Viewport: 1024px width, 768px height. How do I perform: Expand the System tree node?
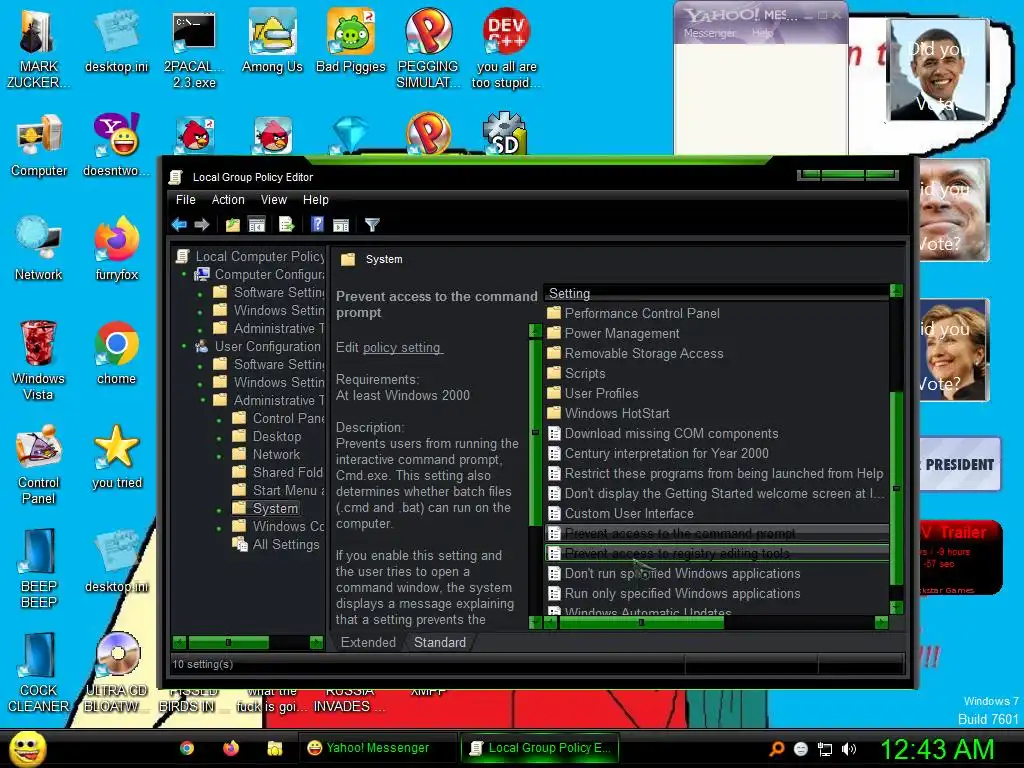point(219,509)
